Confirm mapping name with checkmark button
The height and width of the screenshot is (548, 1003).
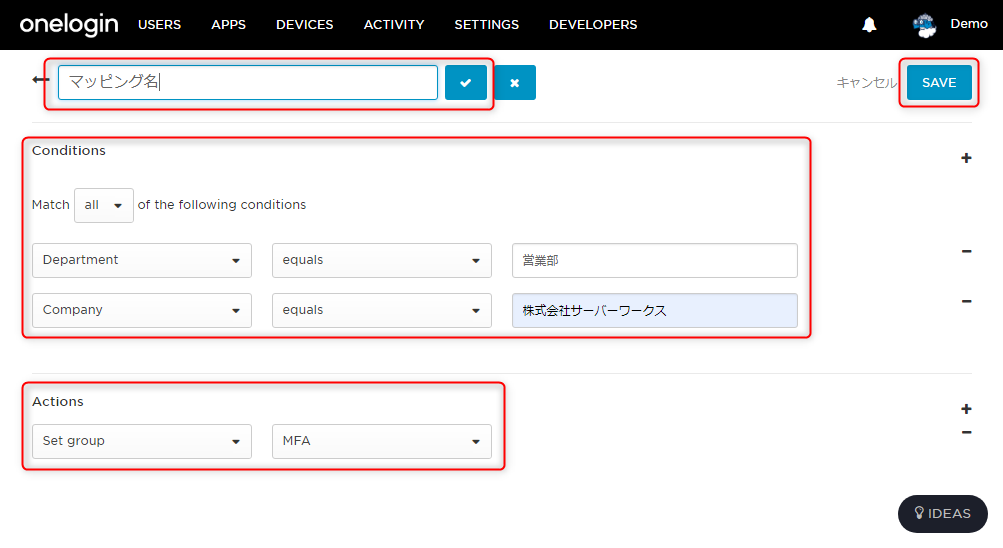point(466,82)
